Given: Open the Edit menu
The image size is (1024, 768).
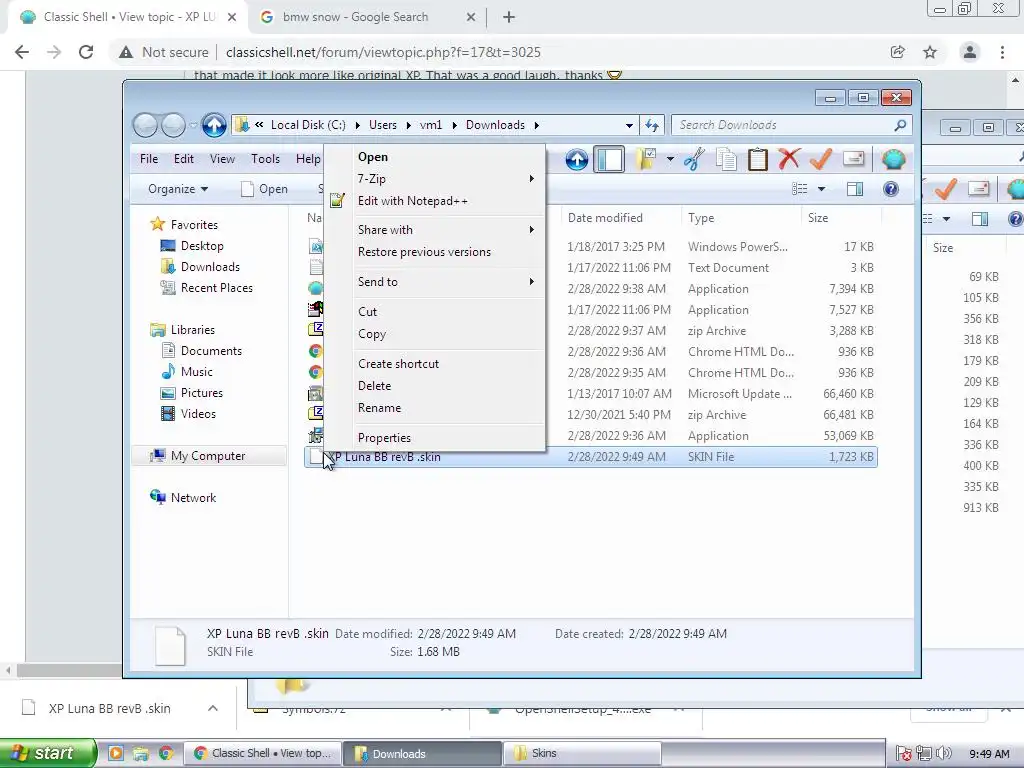Looking at the screenshot, I should click(x=184, y=159).
